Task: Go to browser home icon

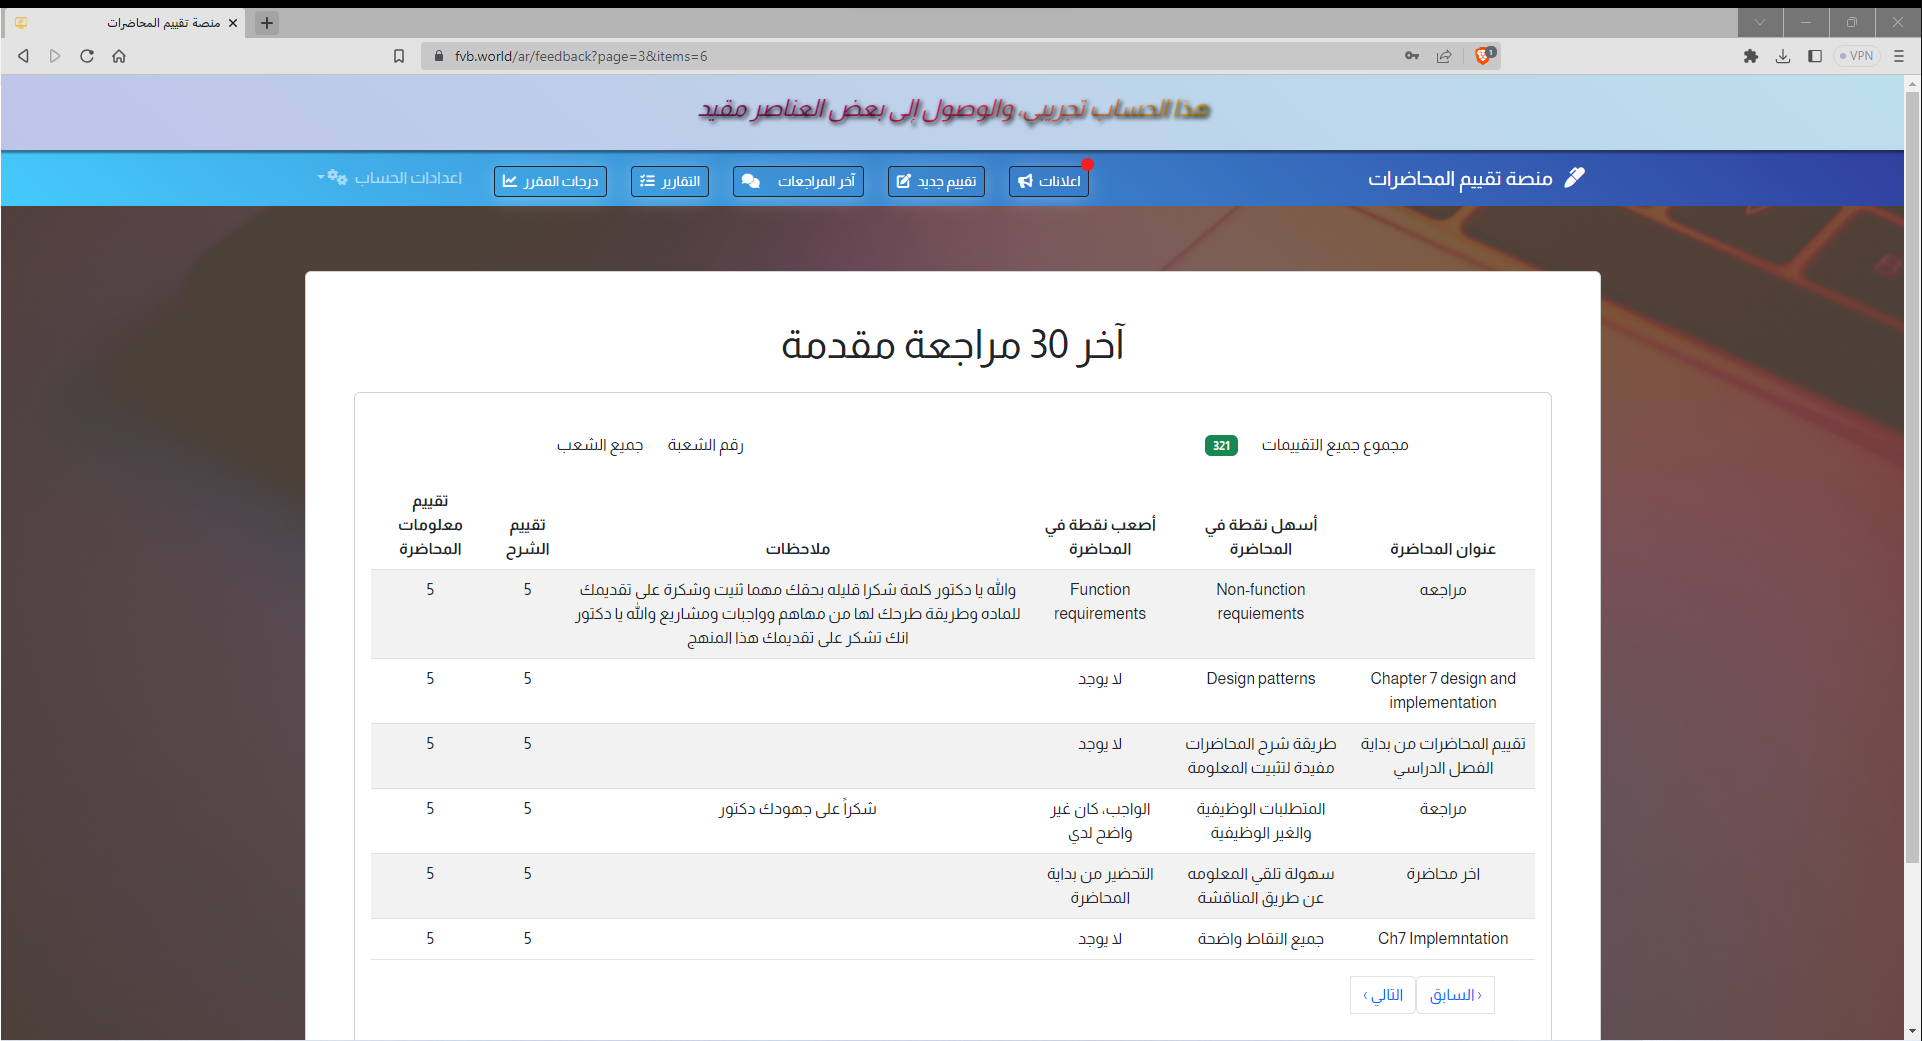Action: coord(119,56)
